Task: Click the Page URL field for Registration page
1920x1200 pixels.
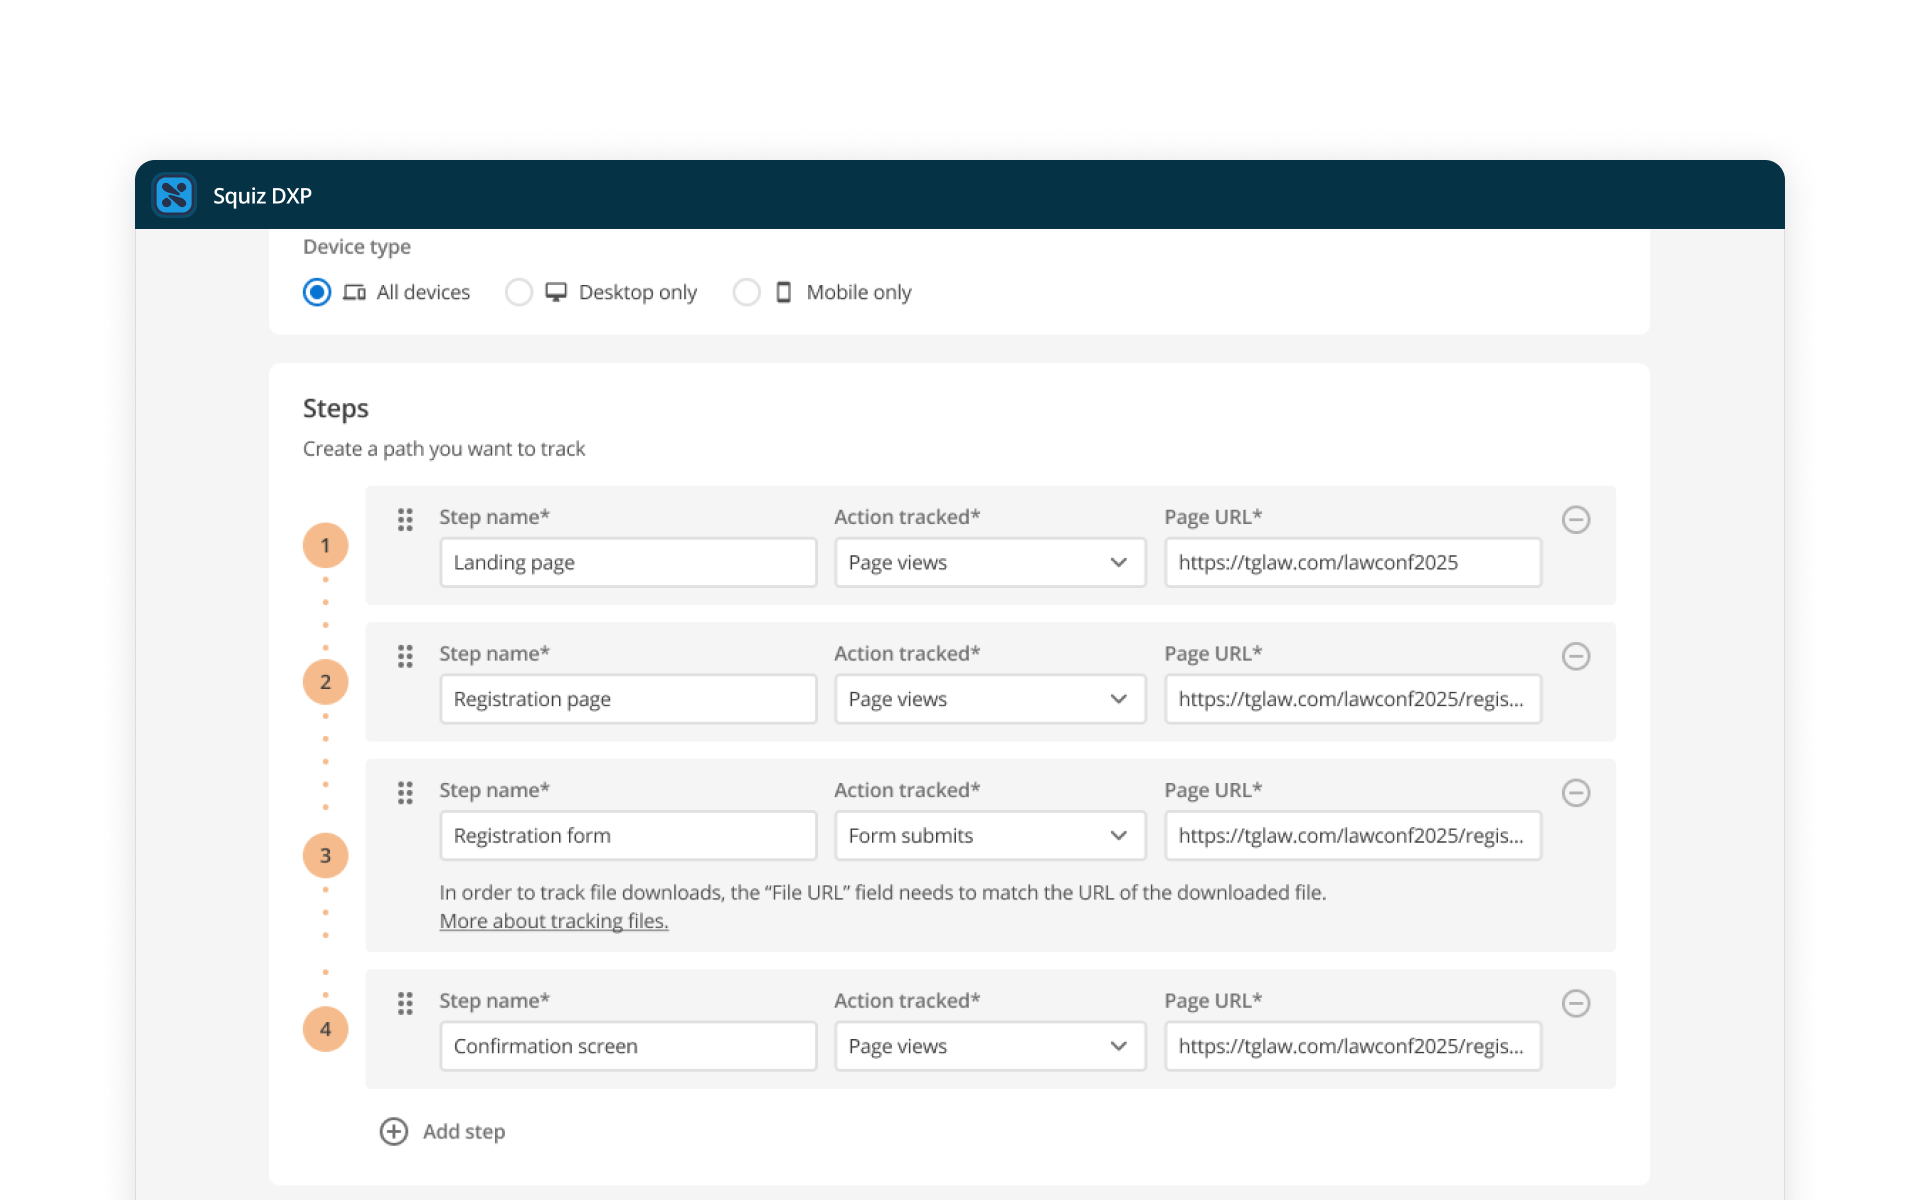Action: [x=1353, y=699]
